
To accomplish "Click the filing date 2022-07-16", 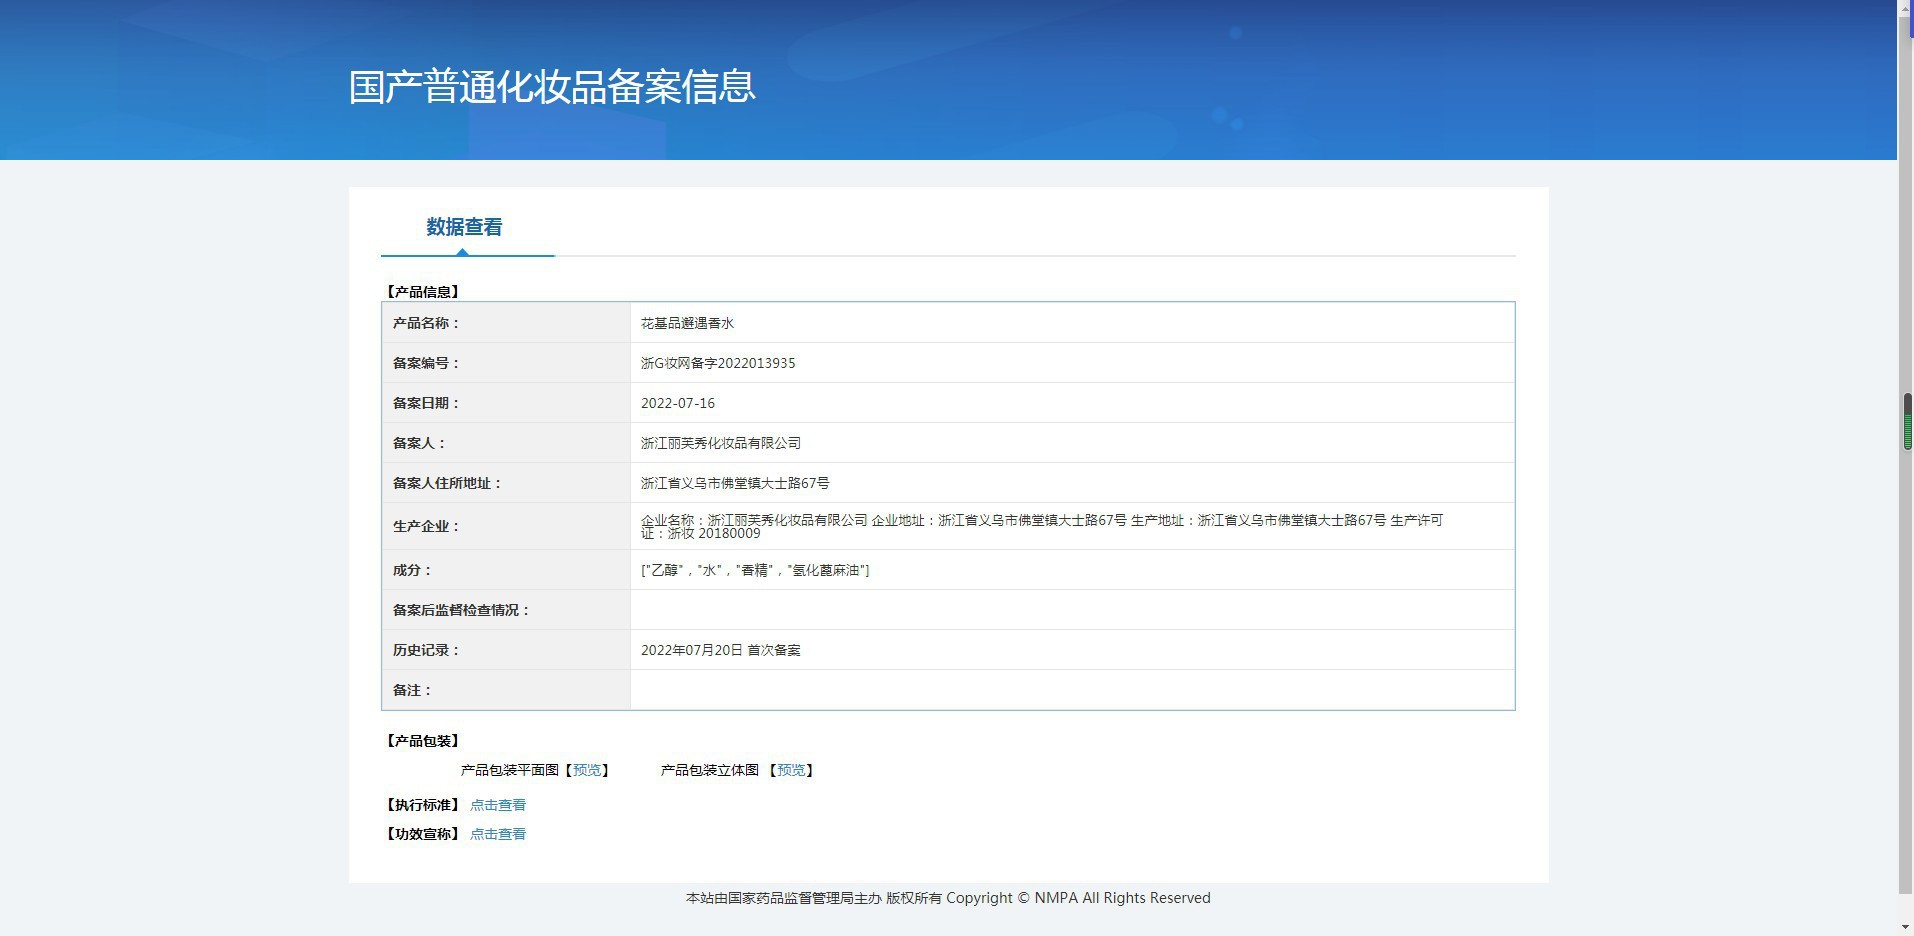I will click(678, 403).
